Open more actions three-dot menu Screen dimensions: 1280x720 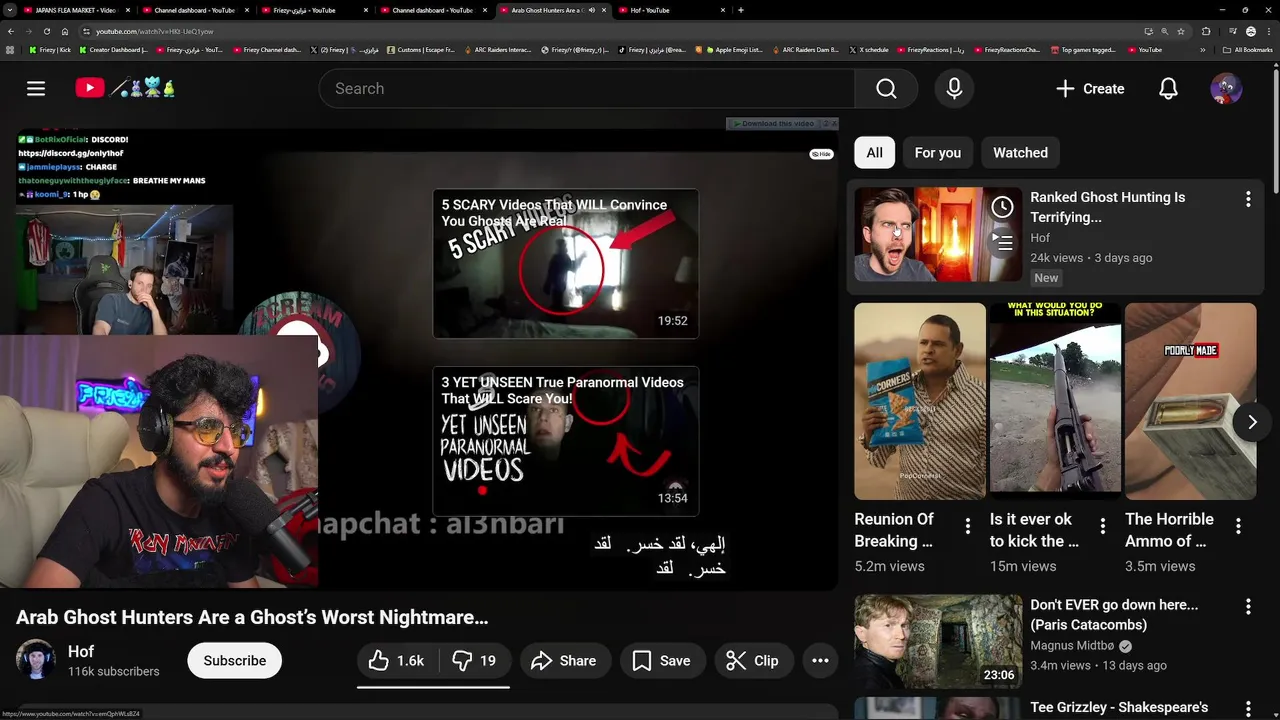pyautogui.click(x=820, y=661)
